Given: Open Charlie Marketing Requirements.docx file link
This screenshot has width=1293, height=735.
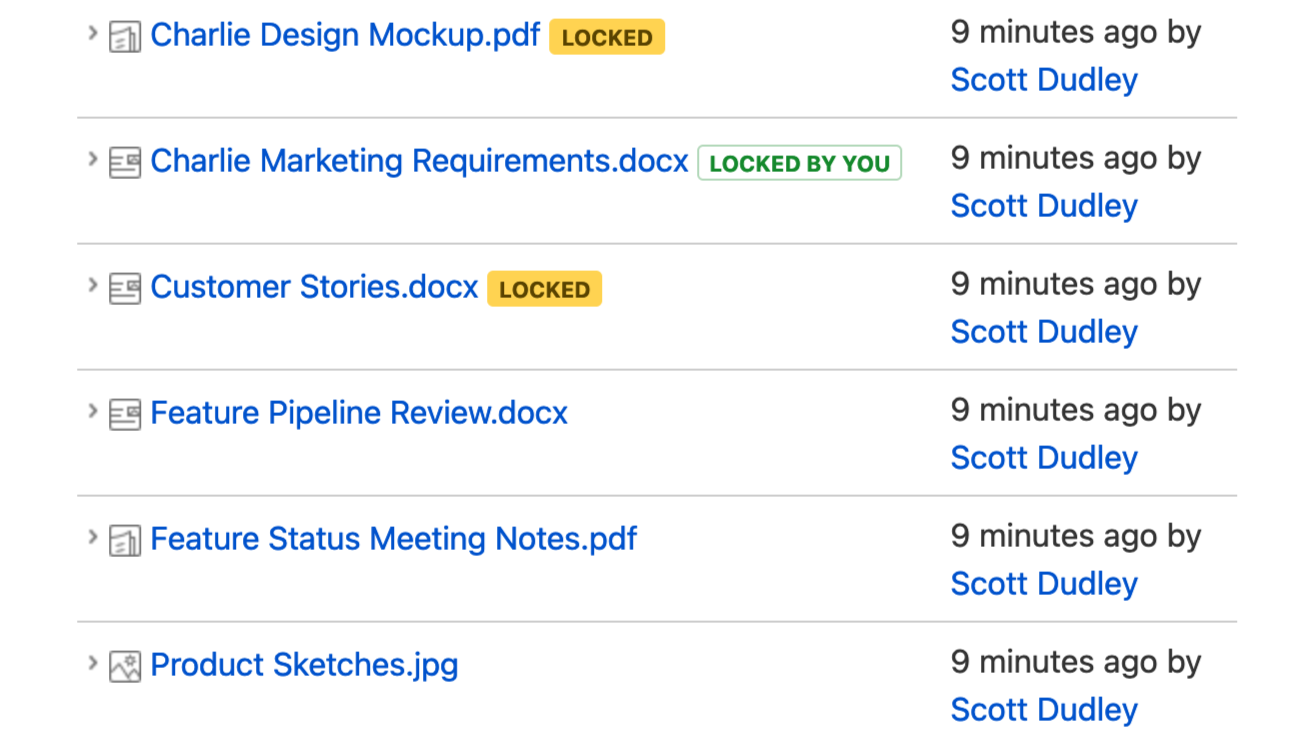Looking at the screenshot, I should 419,162.
